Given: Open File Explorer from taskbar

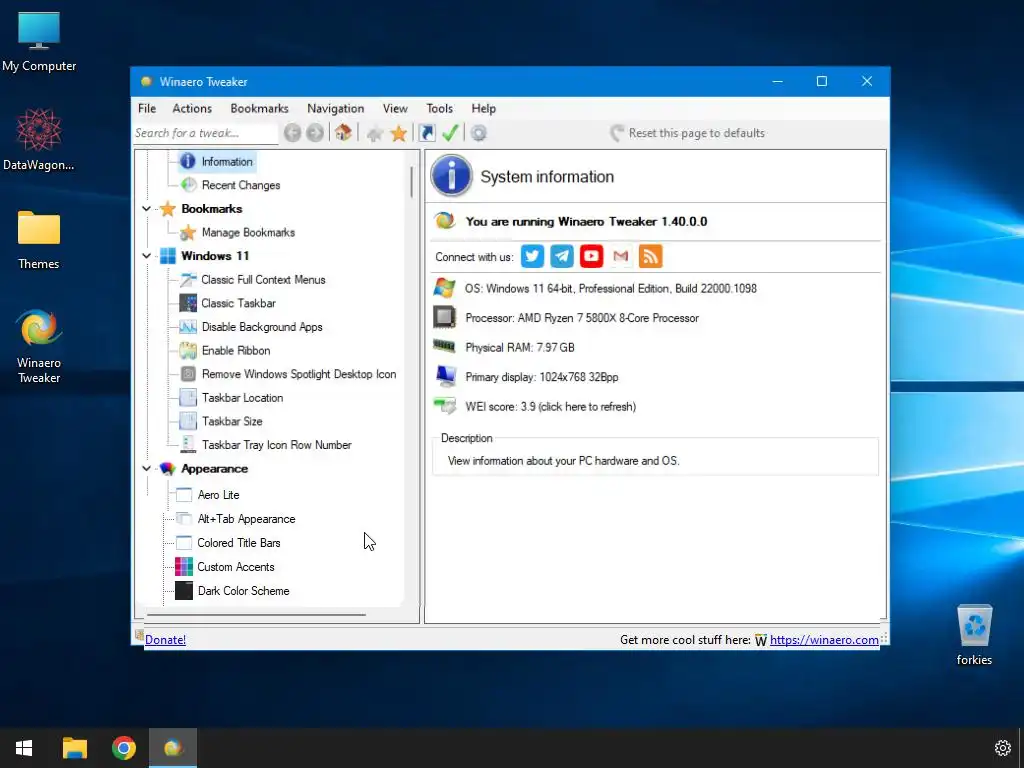Looking at the screenshot, I should (74, 748).
